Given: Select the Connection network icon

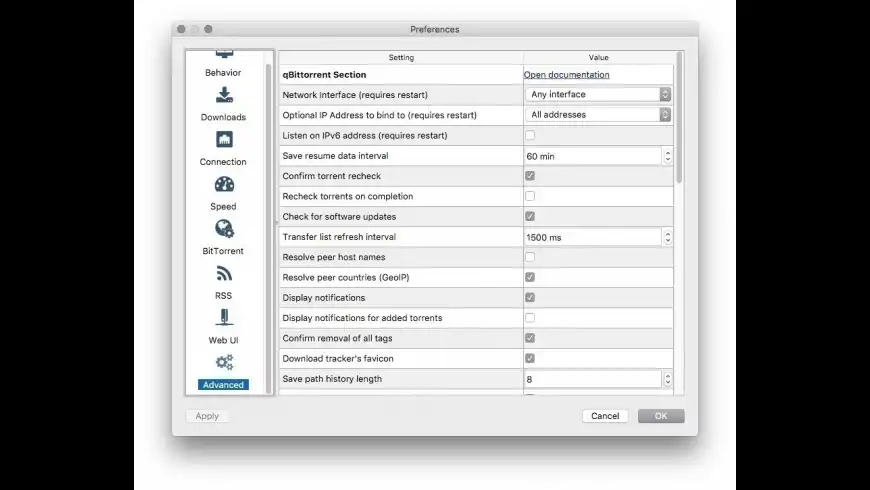Looking at the screenshot, I should [224, 139].
